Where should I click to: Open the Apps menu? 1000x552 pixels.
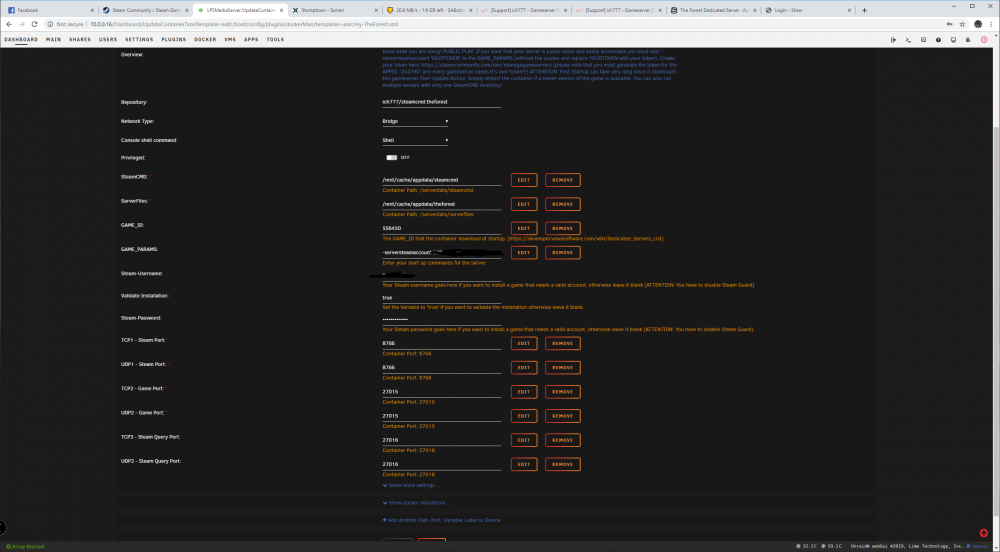[x=251, y=40]
